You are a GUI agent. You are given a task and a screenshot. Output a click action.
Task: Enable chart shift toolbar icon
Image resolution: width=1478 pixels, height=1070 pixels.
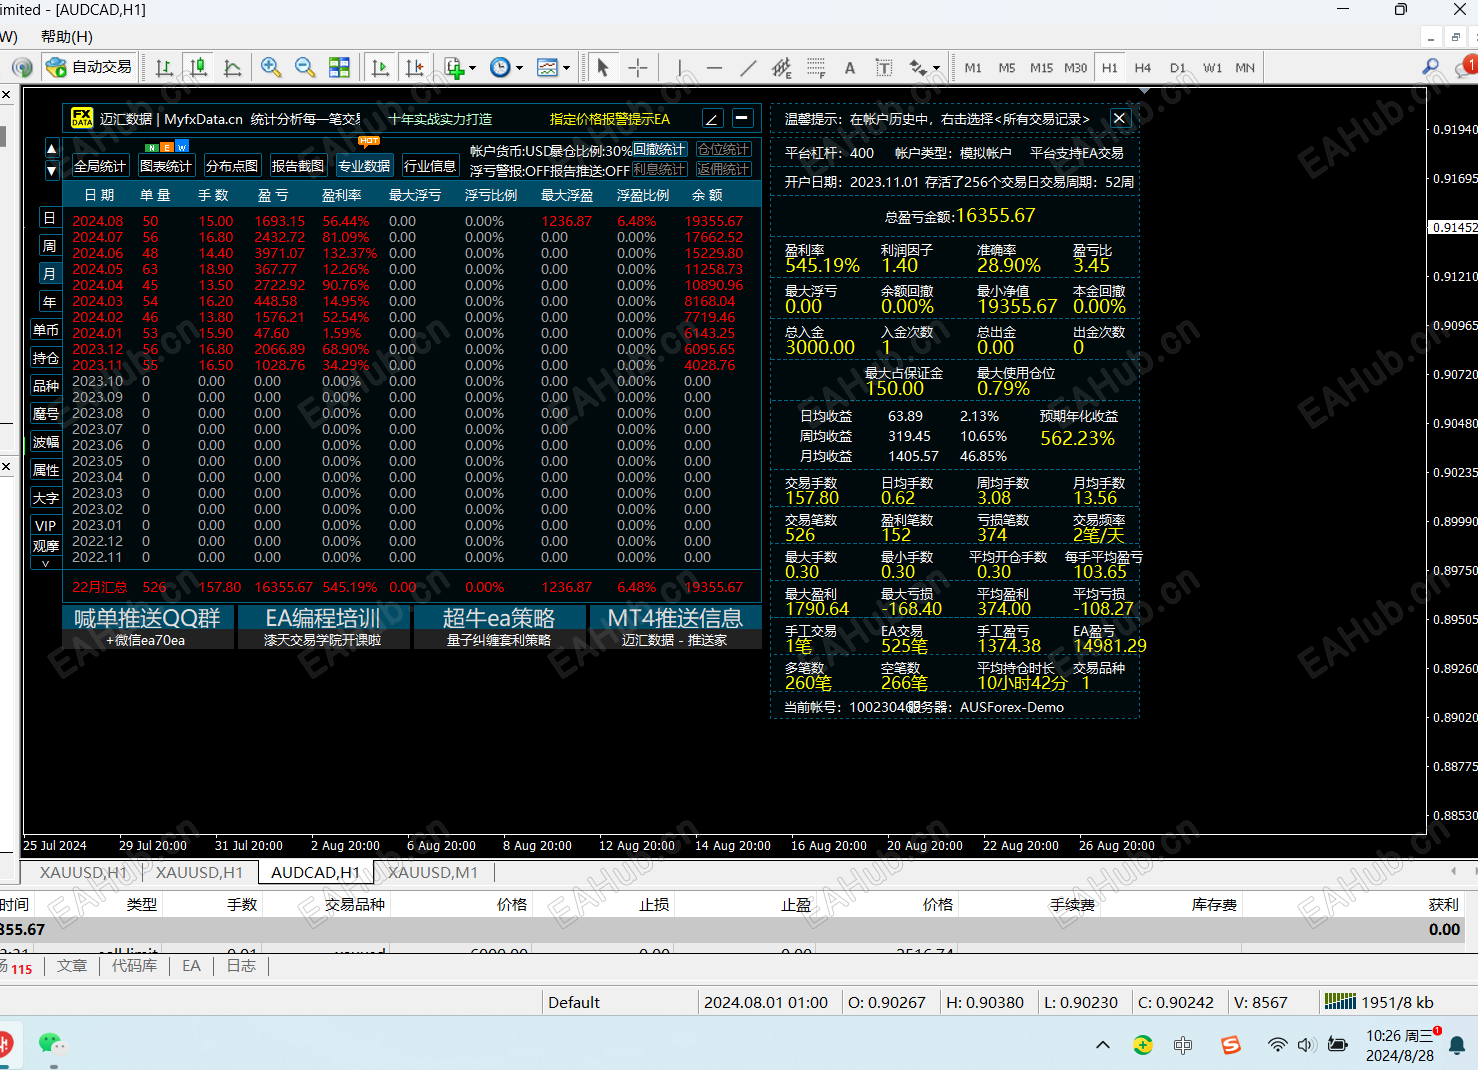pyautogui.click(x=414, y=67)
